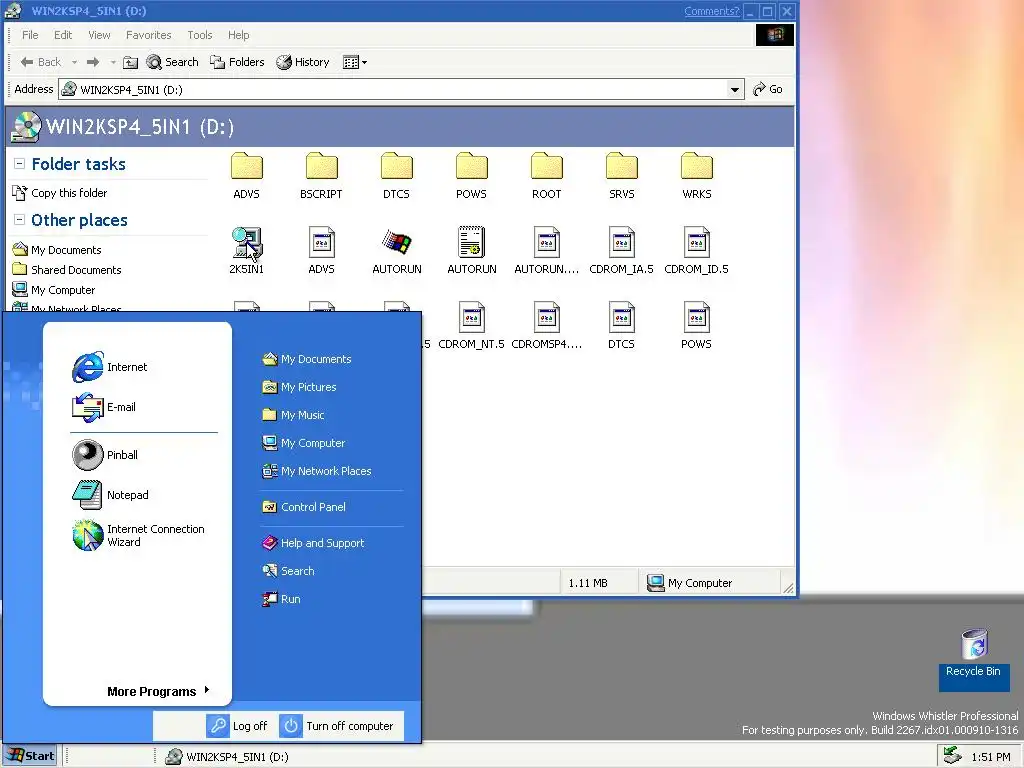Open My Pictures in Start menu
The image size is (1024, 768).
(x=299, y=387)
